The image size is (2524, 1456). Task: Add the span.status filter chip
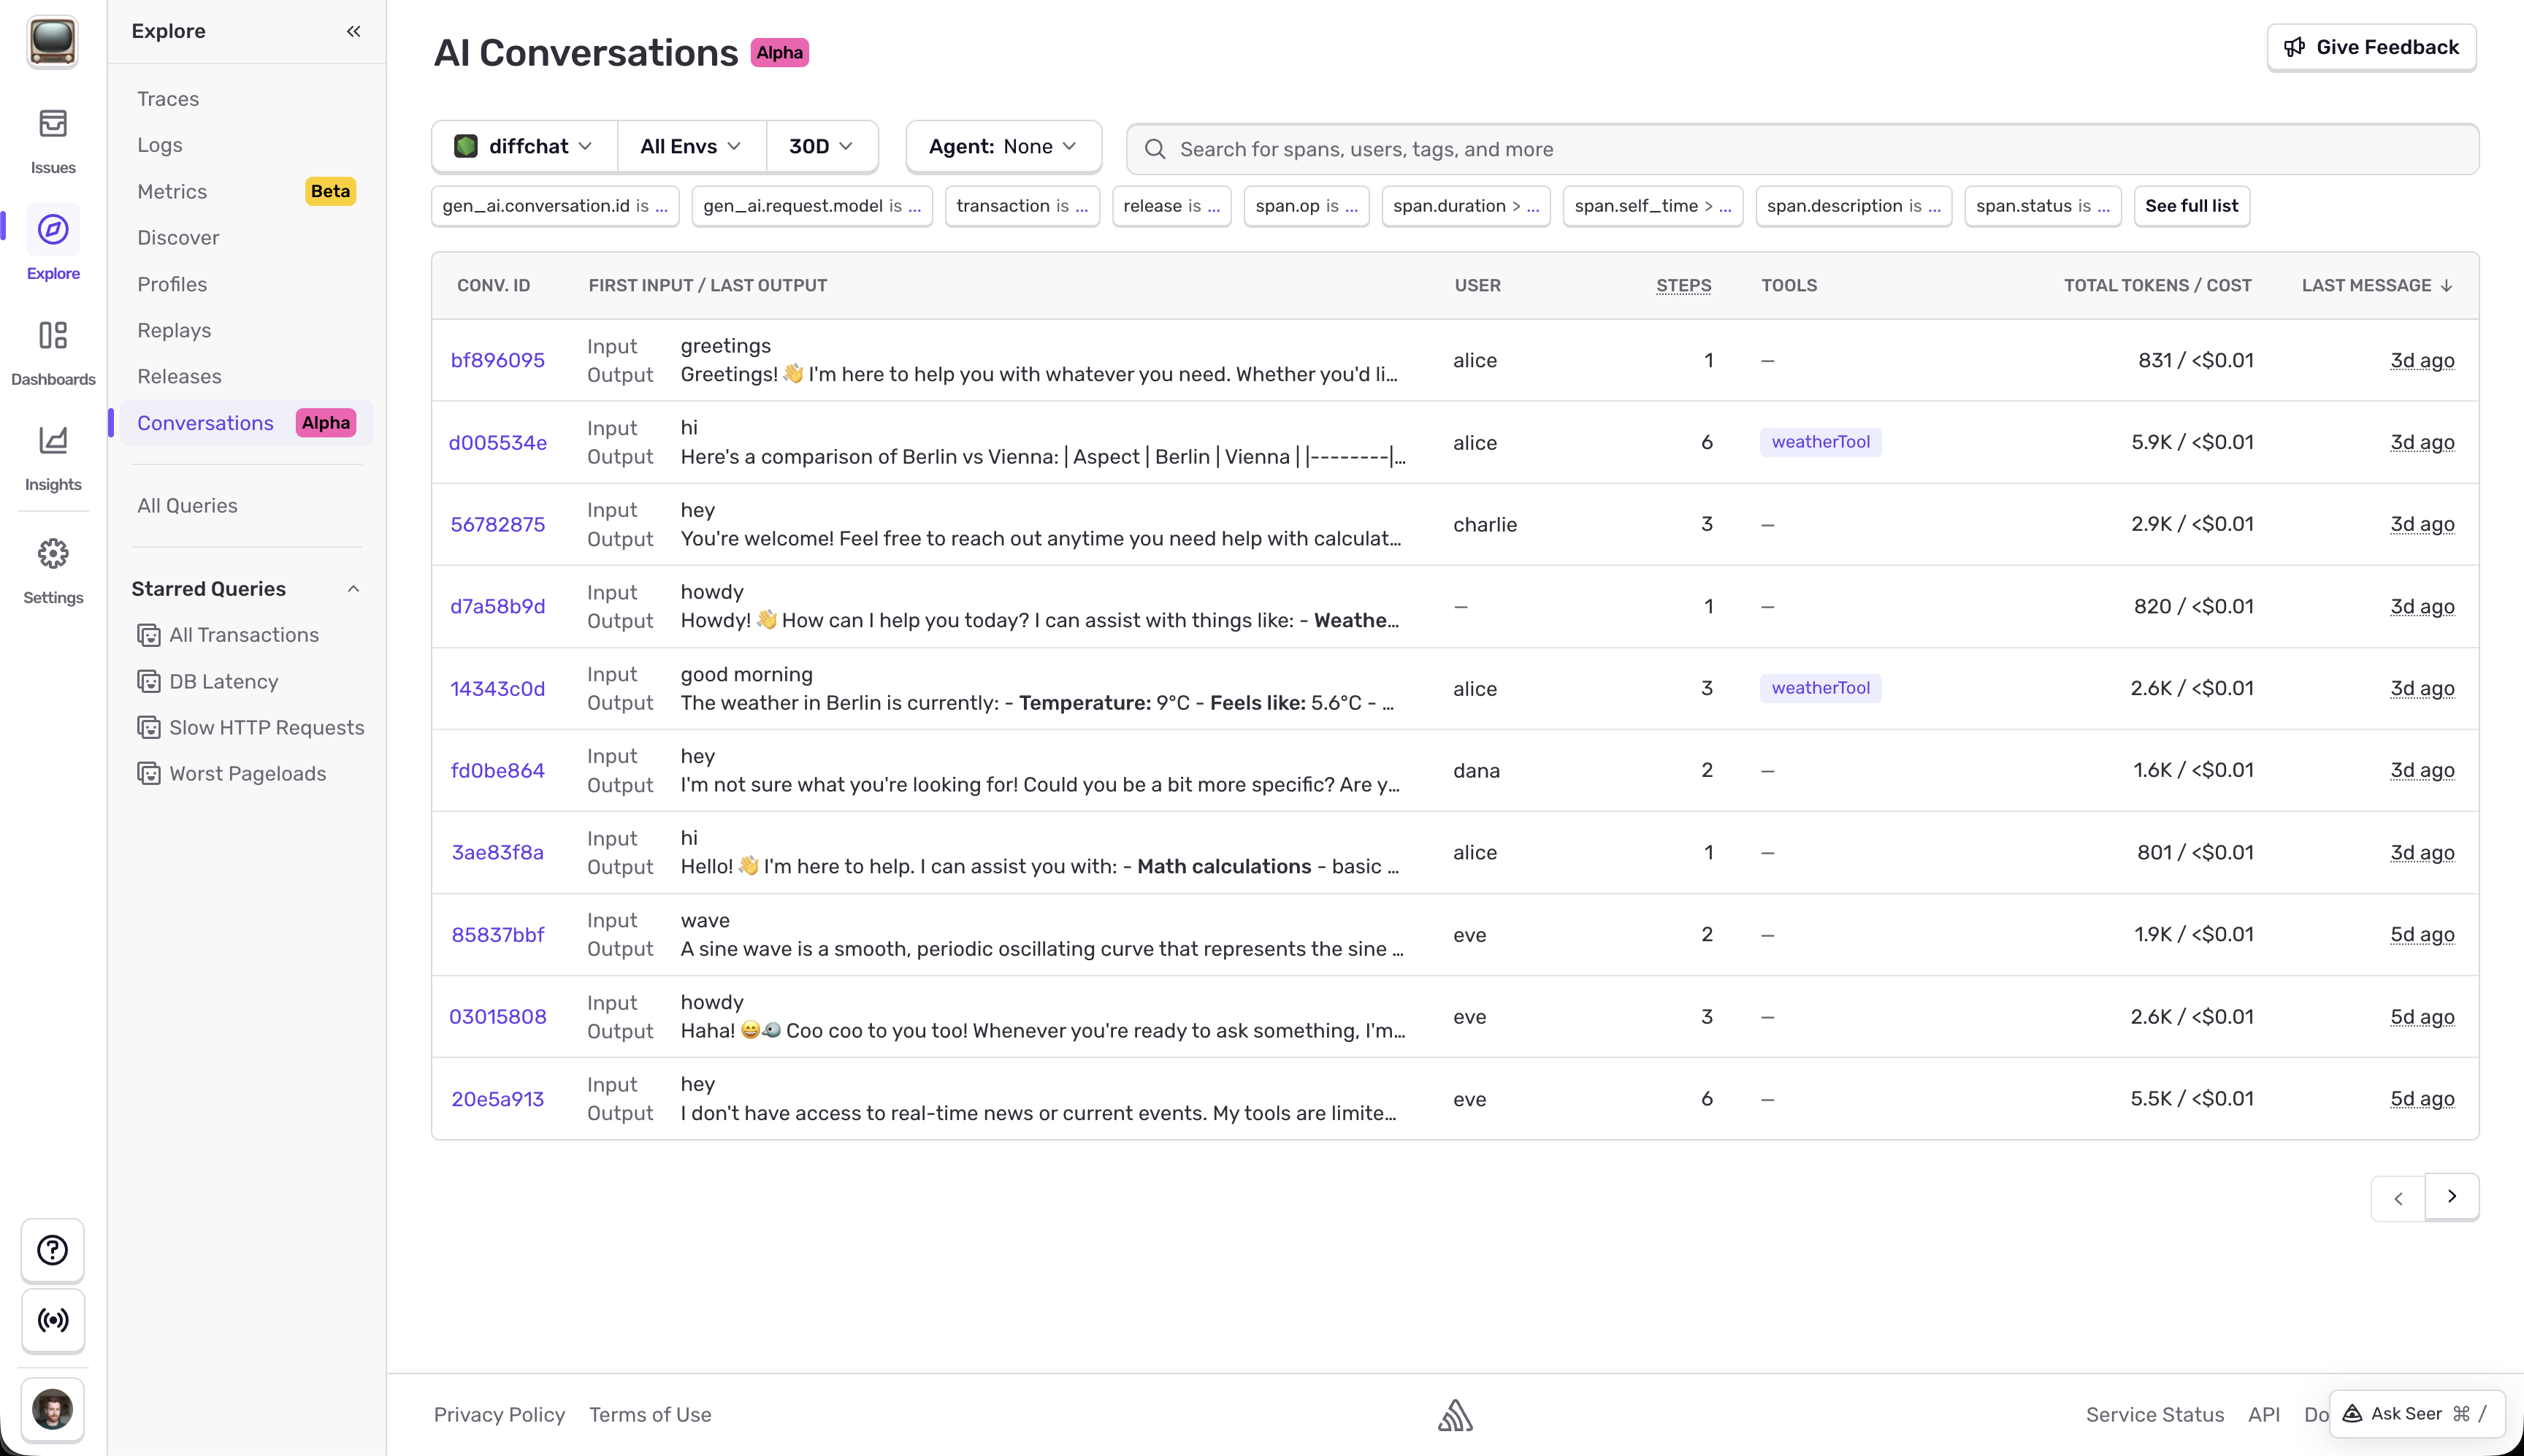(x=2043, y=206)
